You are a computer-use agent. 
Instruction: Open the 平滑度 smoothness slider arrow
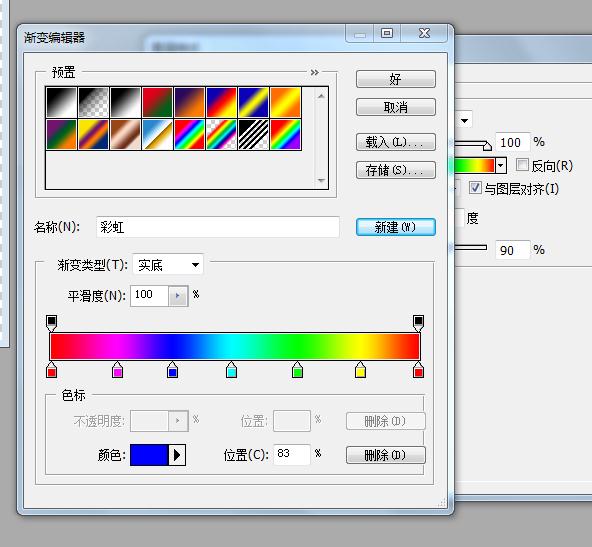[x=178, y=296]
